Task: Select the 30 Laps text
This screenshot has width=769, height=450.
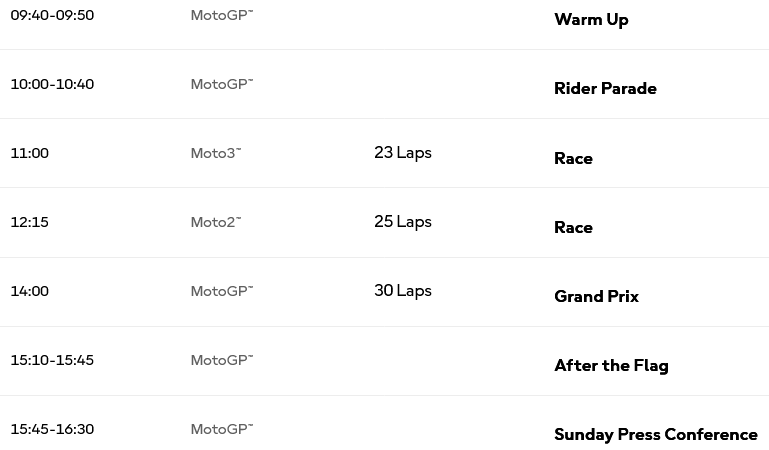Action: [403, 291]
